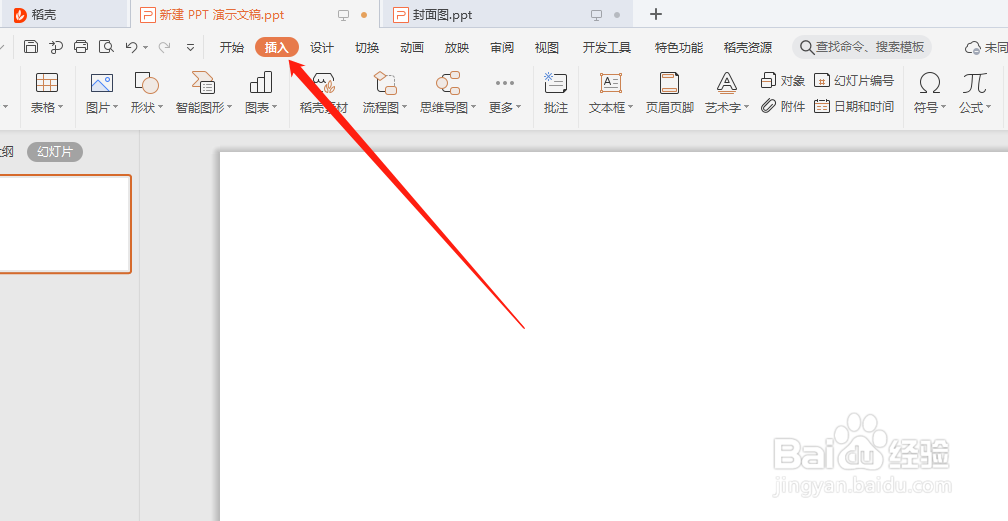Expand the undo history dropdown arrow
Image resolution: width=1008 pixels, height=521 pixels.
146,48
